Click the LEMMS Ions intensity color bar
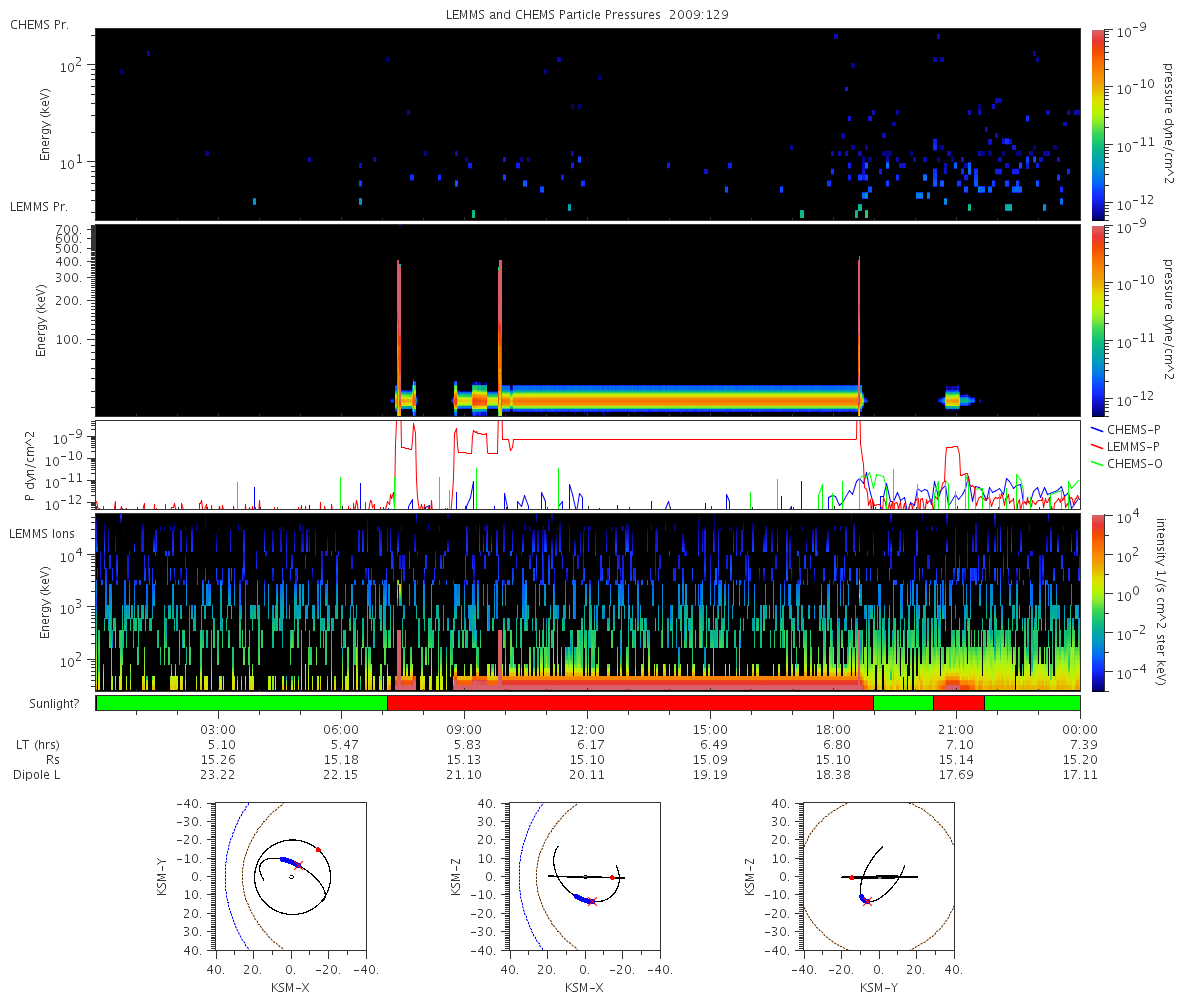Image resolution: width=1200 pixels, height=1000 pixels. (x=1098, y=603)
